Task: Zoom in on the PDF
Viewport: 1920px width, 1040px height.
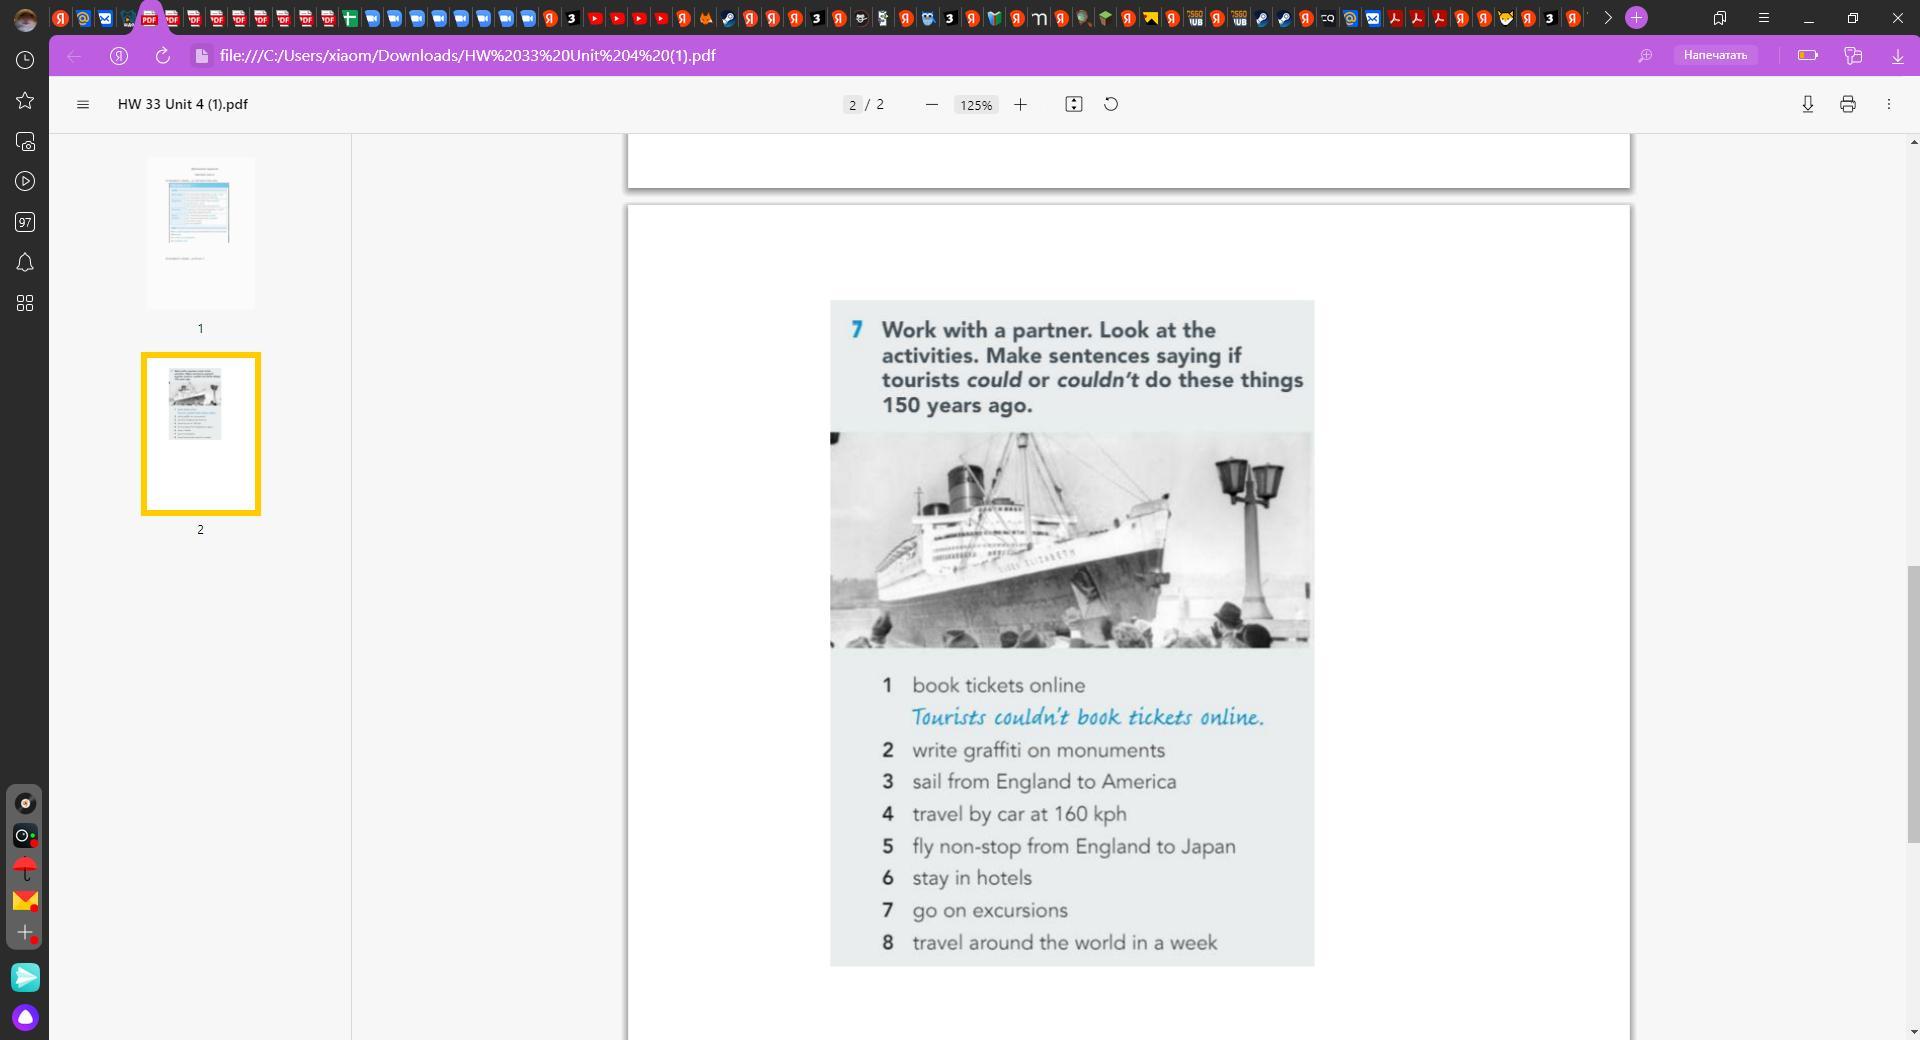Action: [1020, 104]
